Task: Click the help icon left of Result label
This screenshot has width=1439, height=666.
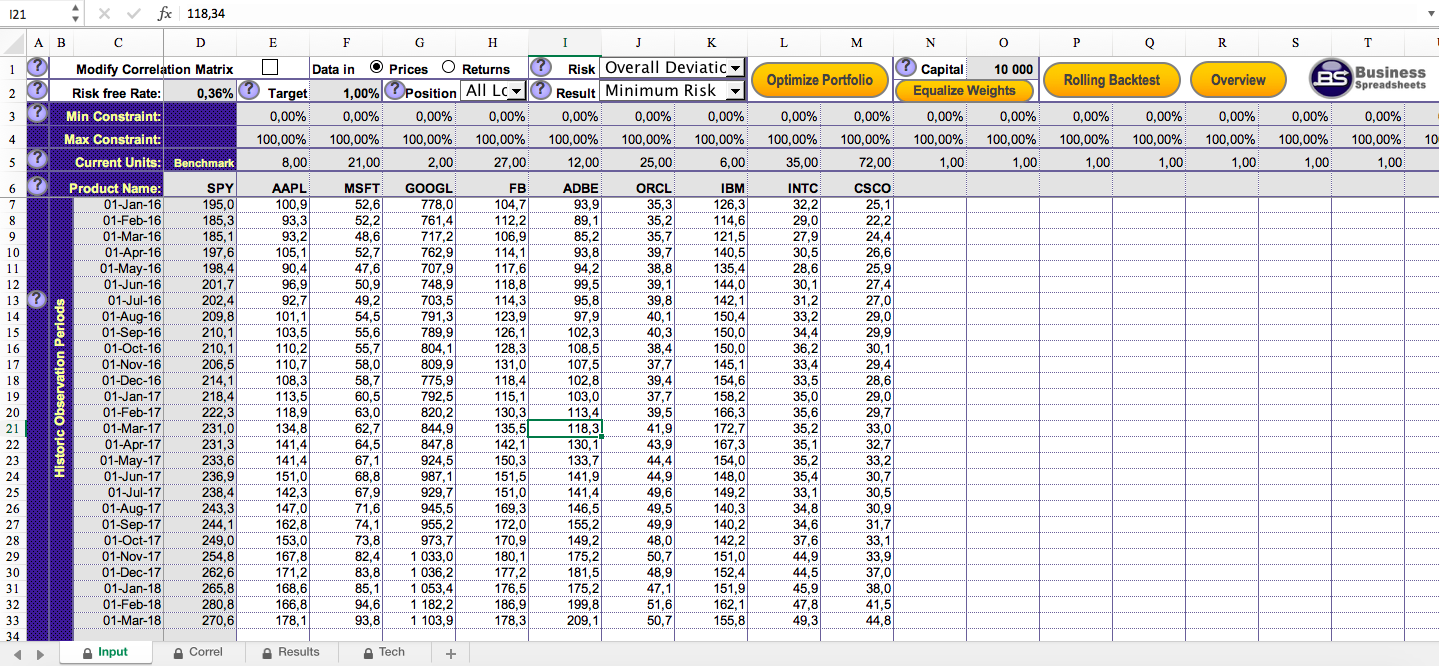Action: 541,90
